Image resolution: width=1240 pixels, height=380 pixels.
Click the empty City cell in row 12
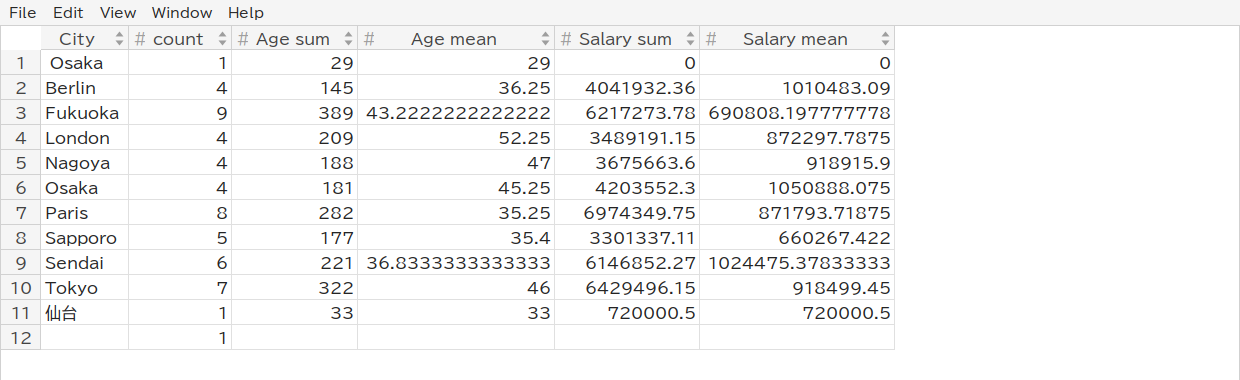[85, 338]
